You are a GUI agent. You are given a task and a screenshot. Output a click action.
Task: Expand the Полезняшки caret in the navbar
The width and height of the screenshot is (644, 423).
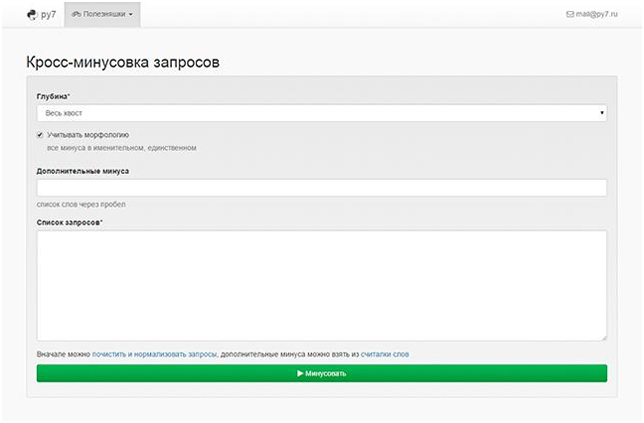click(x=131, y=15)
